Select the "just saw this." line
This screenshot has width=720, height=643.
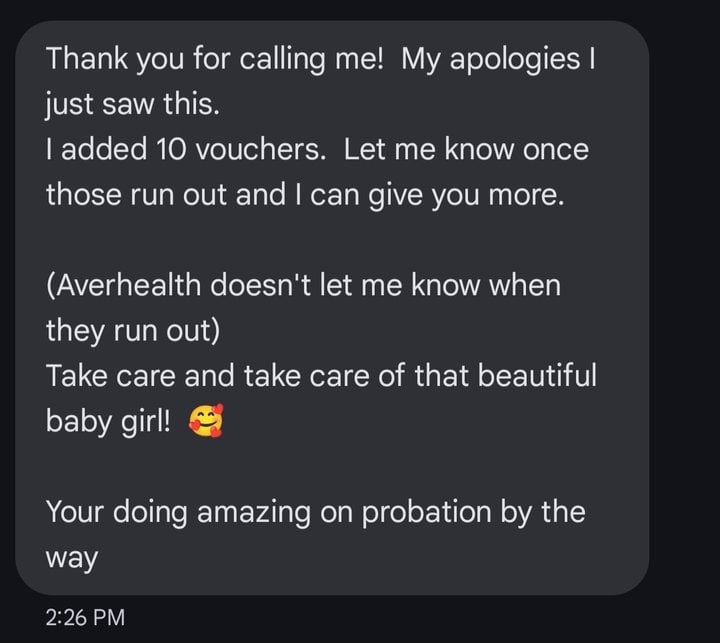pyautogui.click(x=132, y=104)
